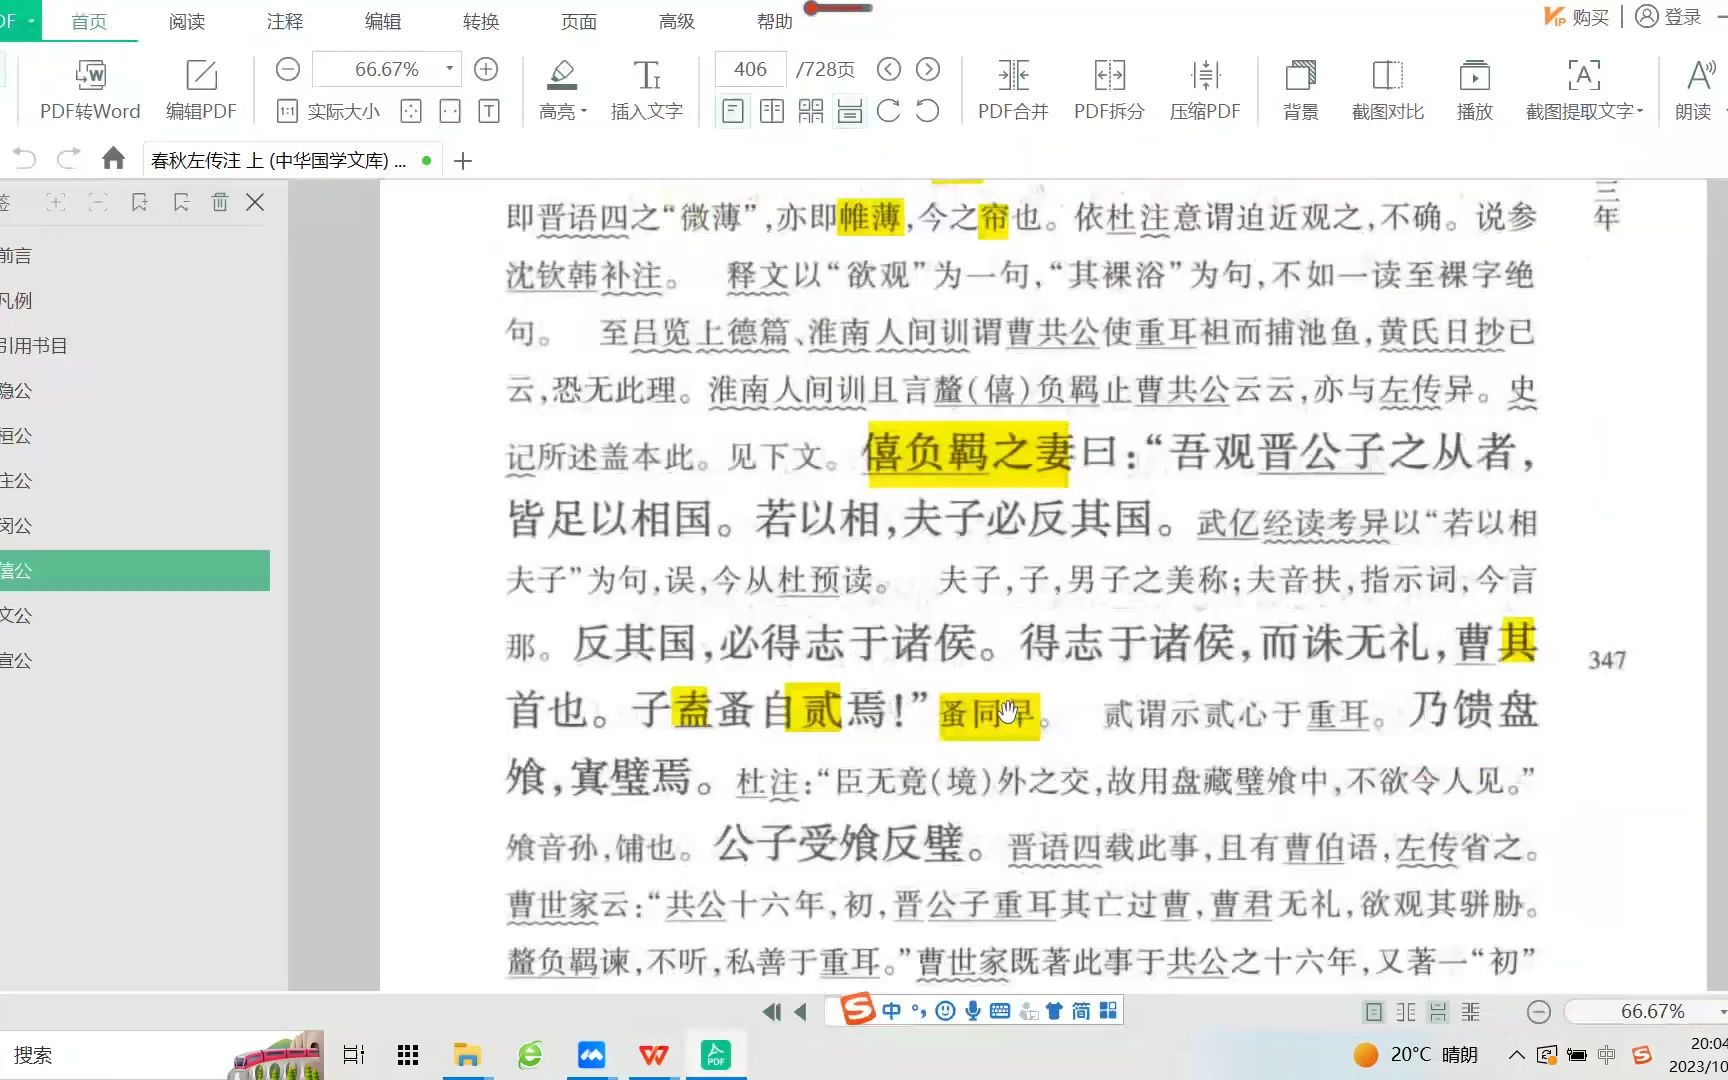
Task: Open the 高级 tab
Action: pos(677,21)
